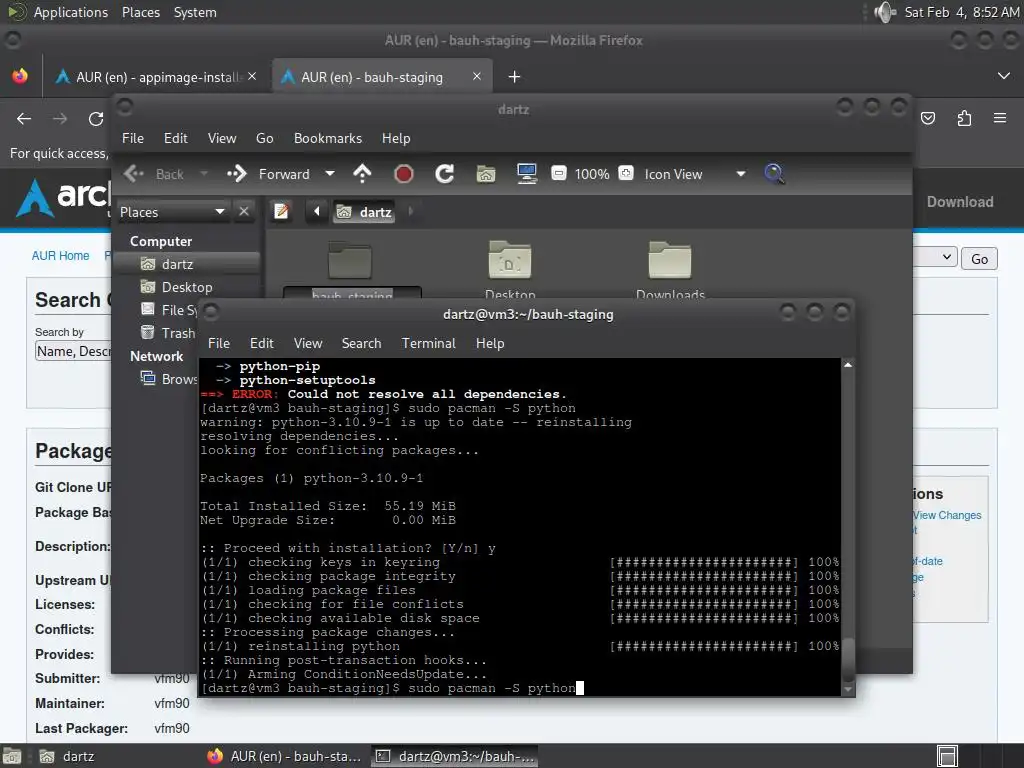1024x768 pixels.
Task: Open the Firefox hamburger menu
Action: tap(1000, 118)
